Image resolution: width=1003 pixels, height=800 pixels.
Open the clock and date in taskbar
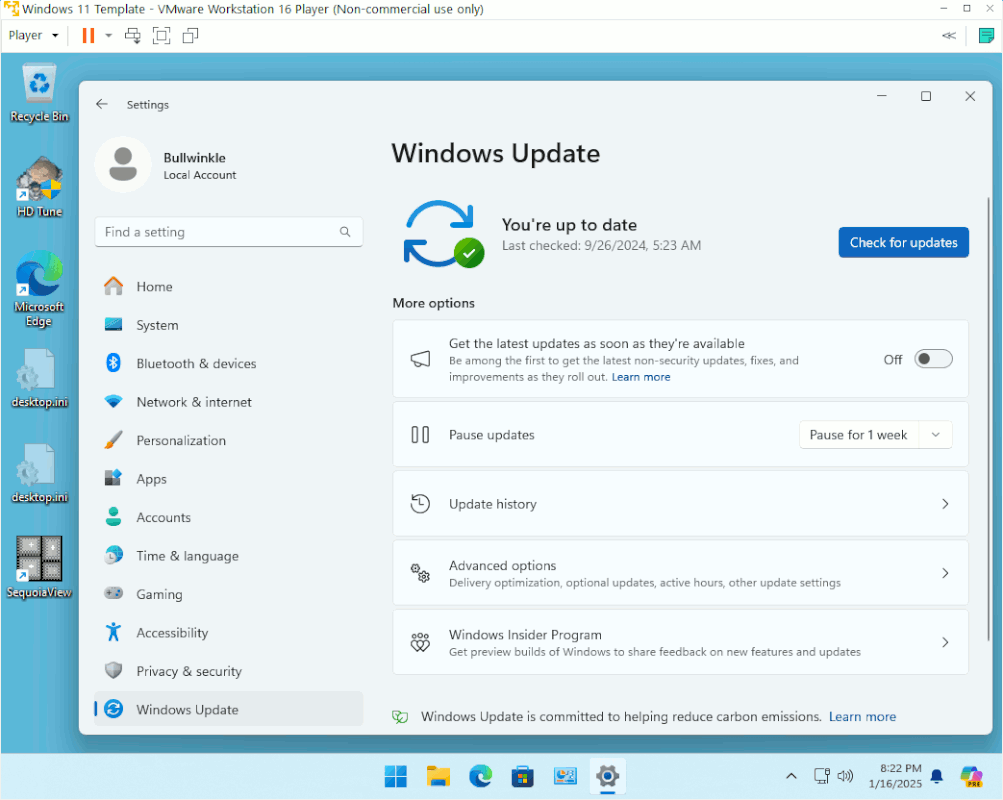click(895, 776)
